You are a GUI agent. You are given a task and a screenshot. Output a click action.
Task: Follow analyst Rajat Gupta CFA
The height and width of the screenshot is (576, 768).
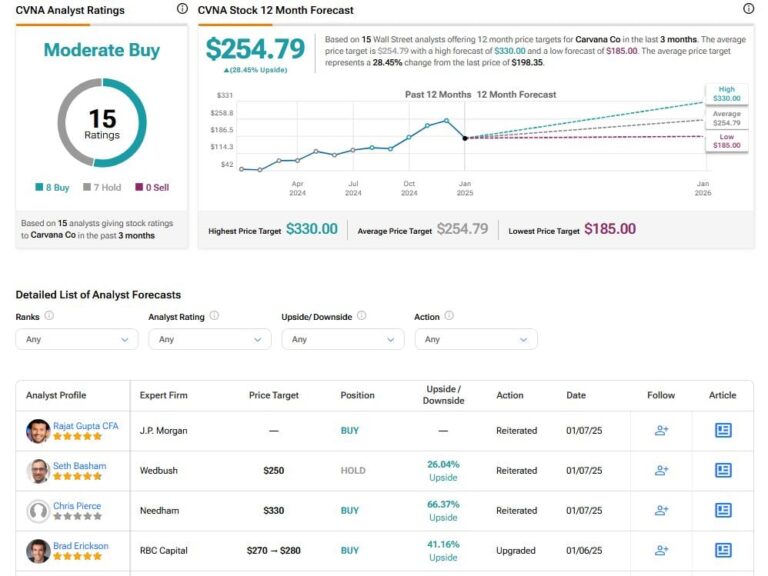point(661,431)
